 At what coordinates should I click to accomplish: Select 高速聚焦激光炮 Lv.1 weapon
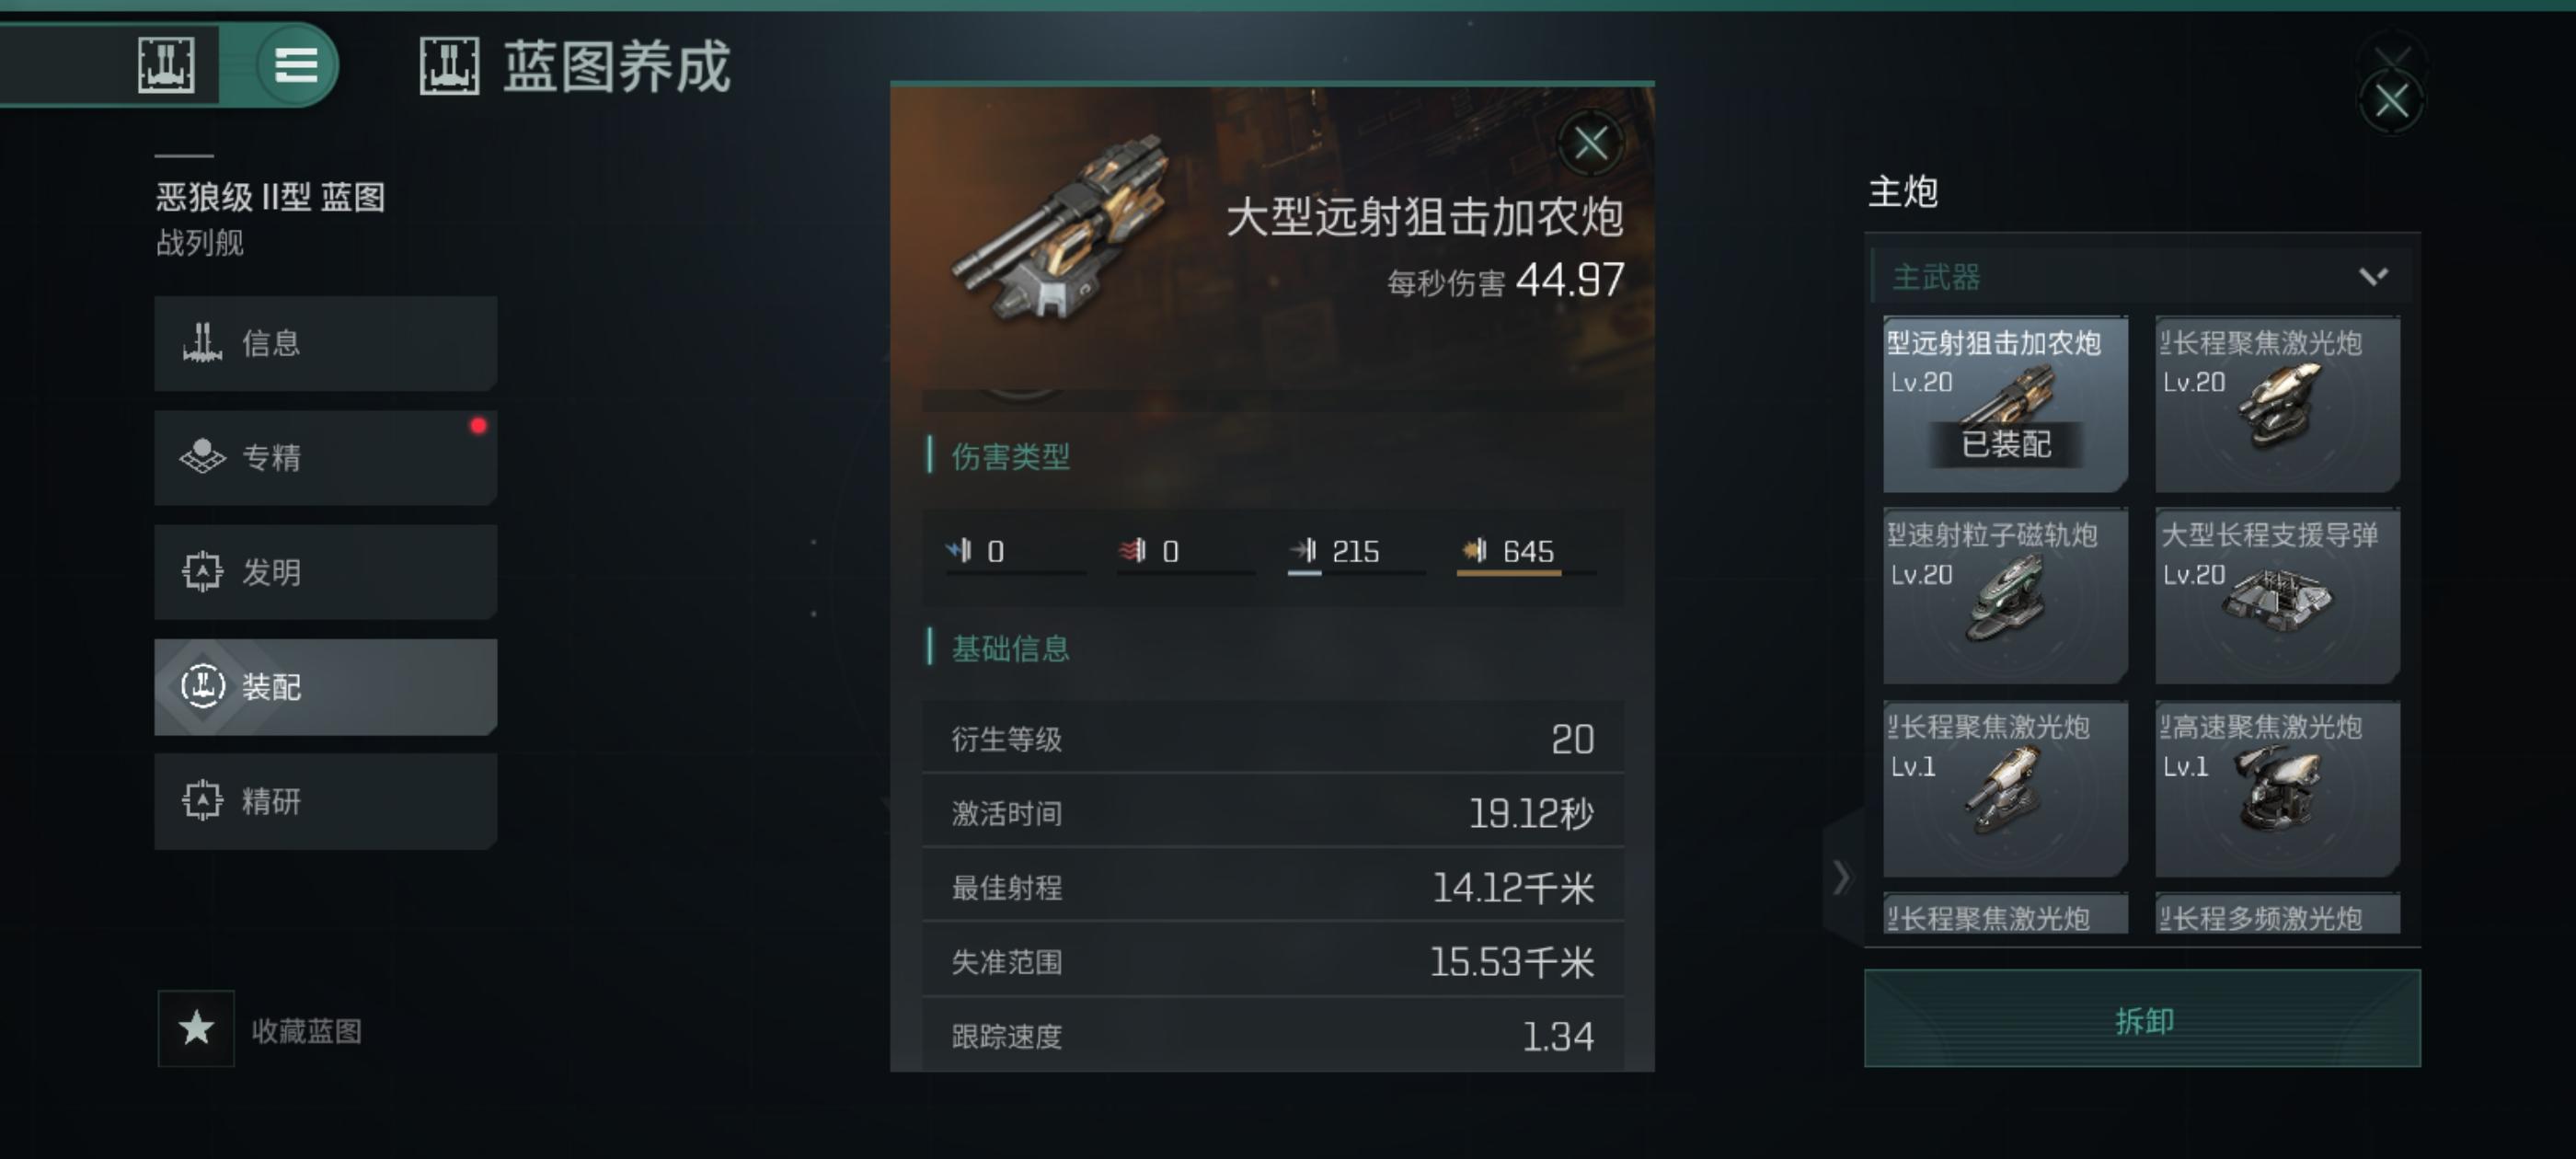click(x=2277, y=788)
